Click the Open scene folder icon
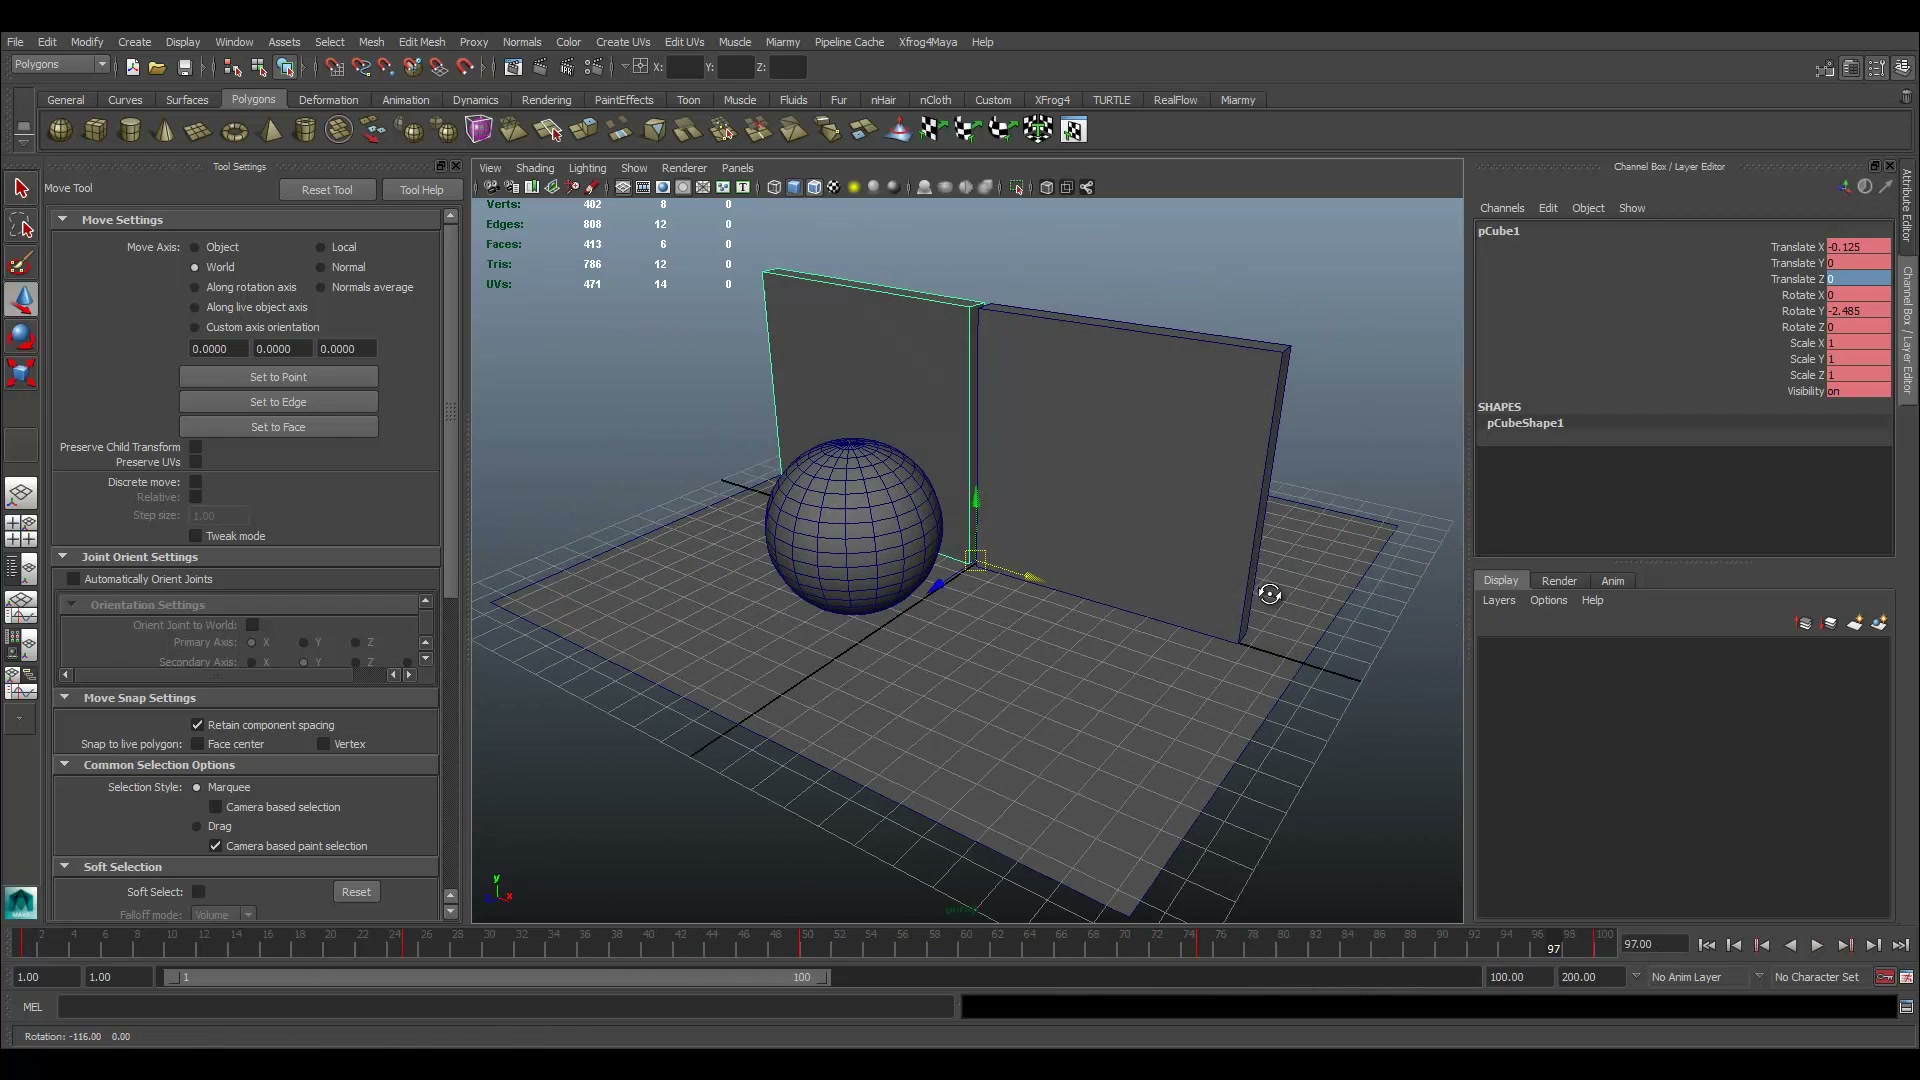The width and height of the screenshot is (1920, 1080). click(x=157, y=67)
